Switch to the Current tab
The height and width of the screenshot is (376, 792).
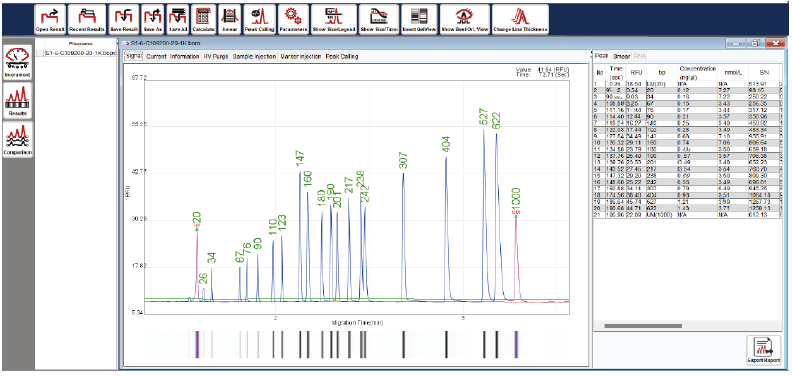click(156, 57)
